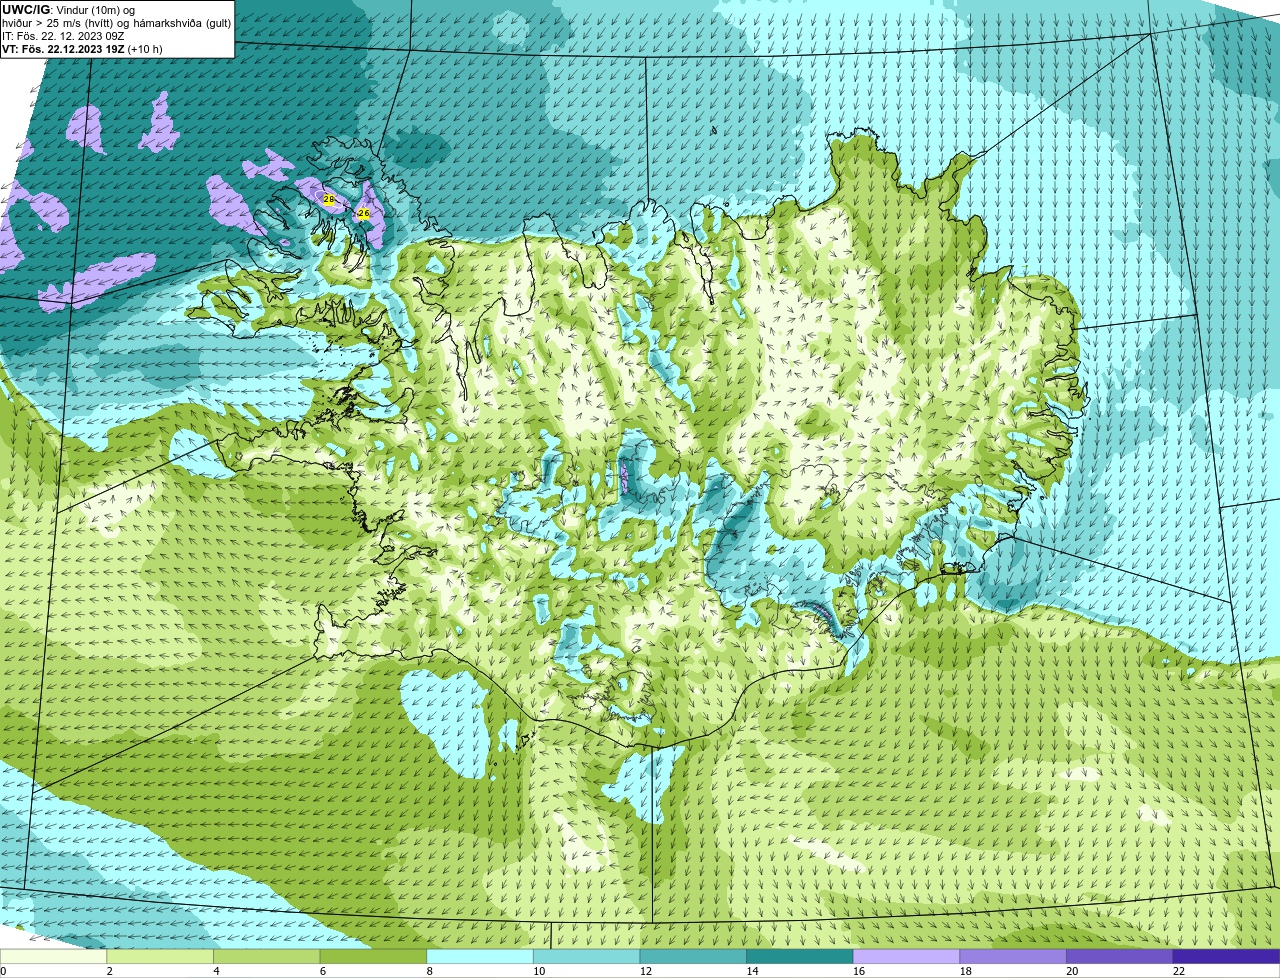Click the text "hviður > 25 m/s (hvítt) og hámarkshviða (gult)"

[116, 22]
